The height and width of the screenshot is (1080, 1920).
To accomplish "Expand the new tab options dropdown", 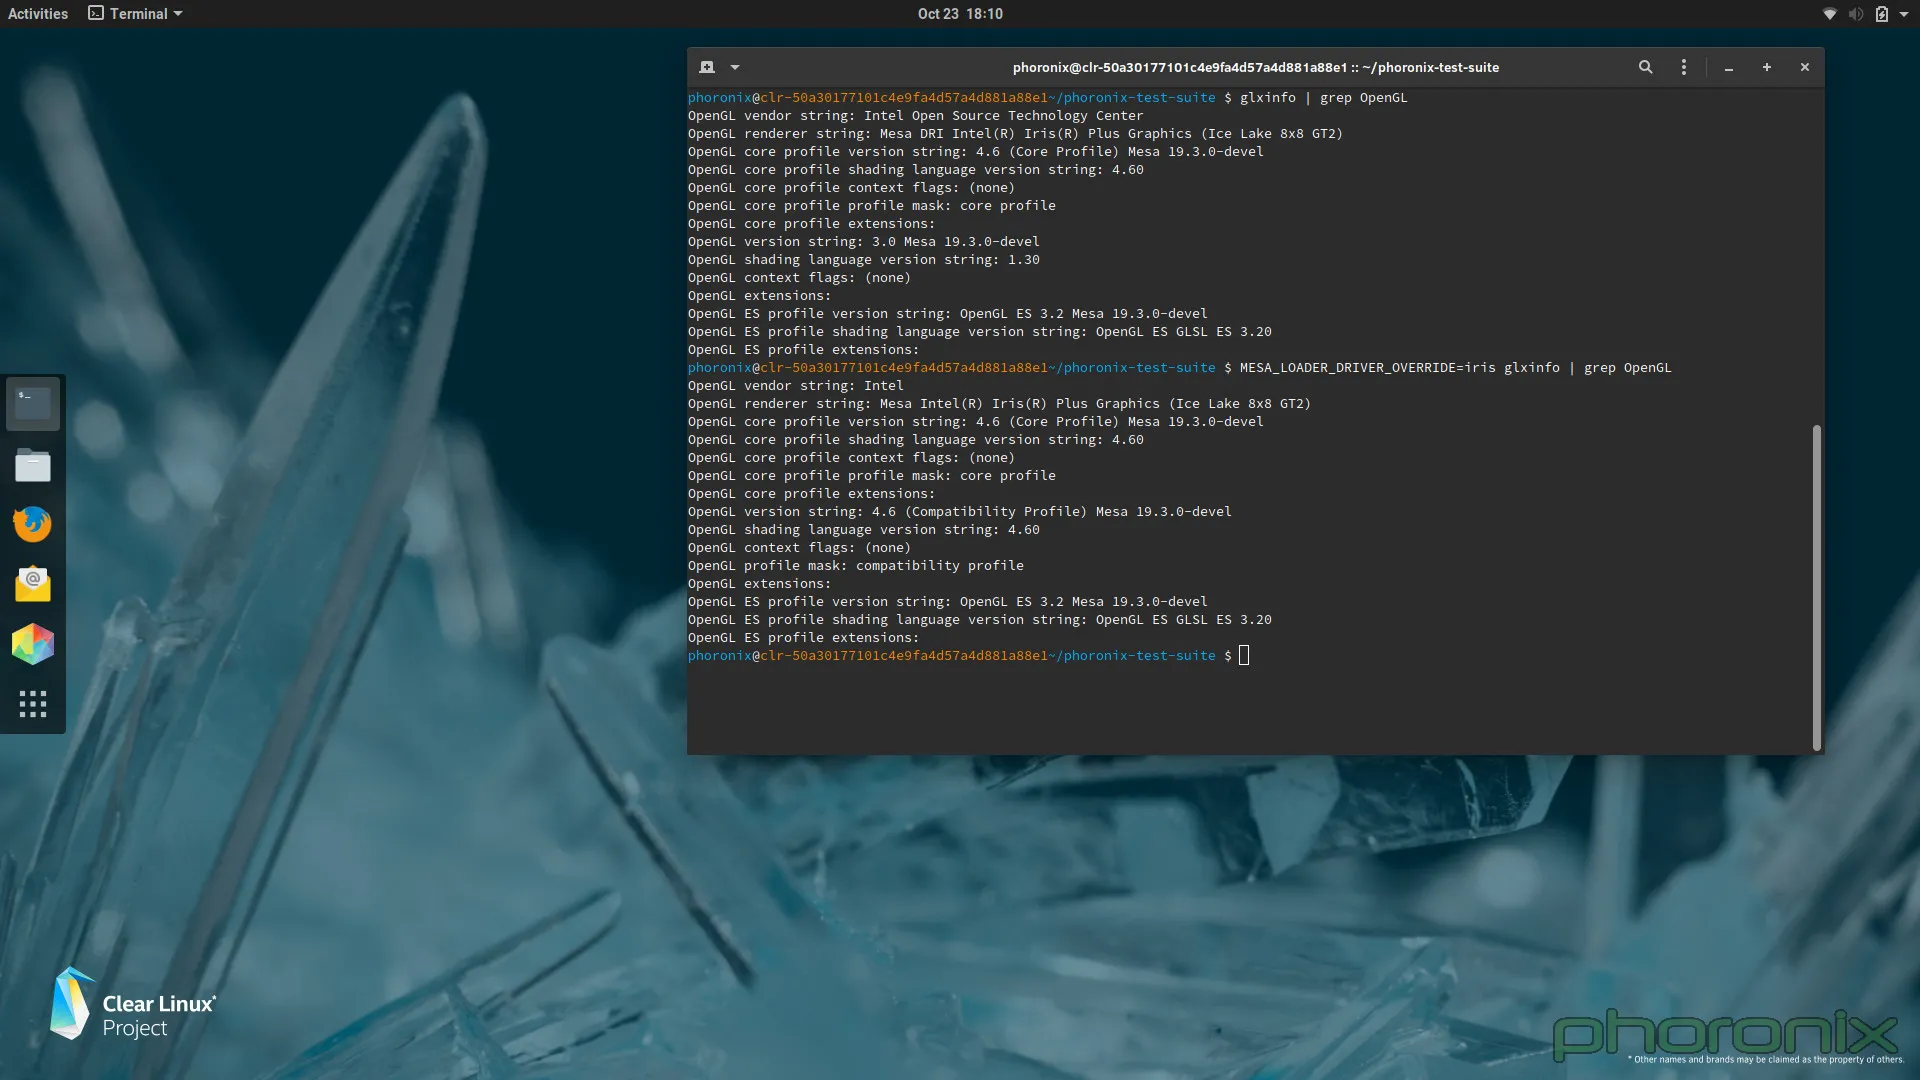I will click(735, 67).
